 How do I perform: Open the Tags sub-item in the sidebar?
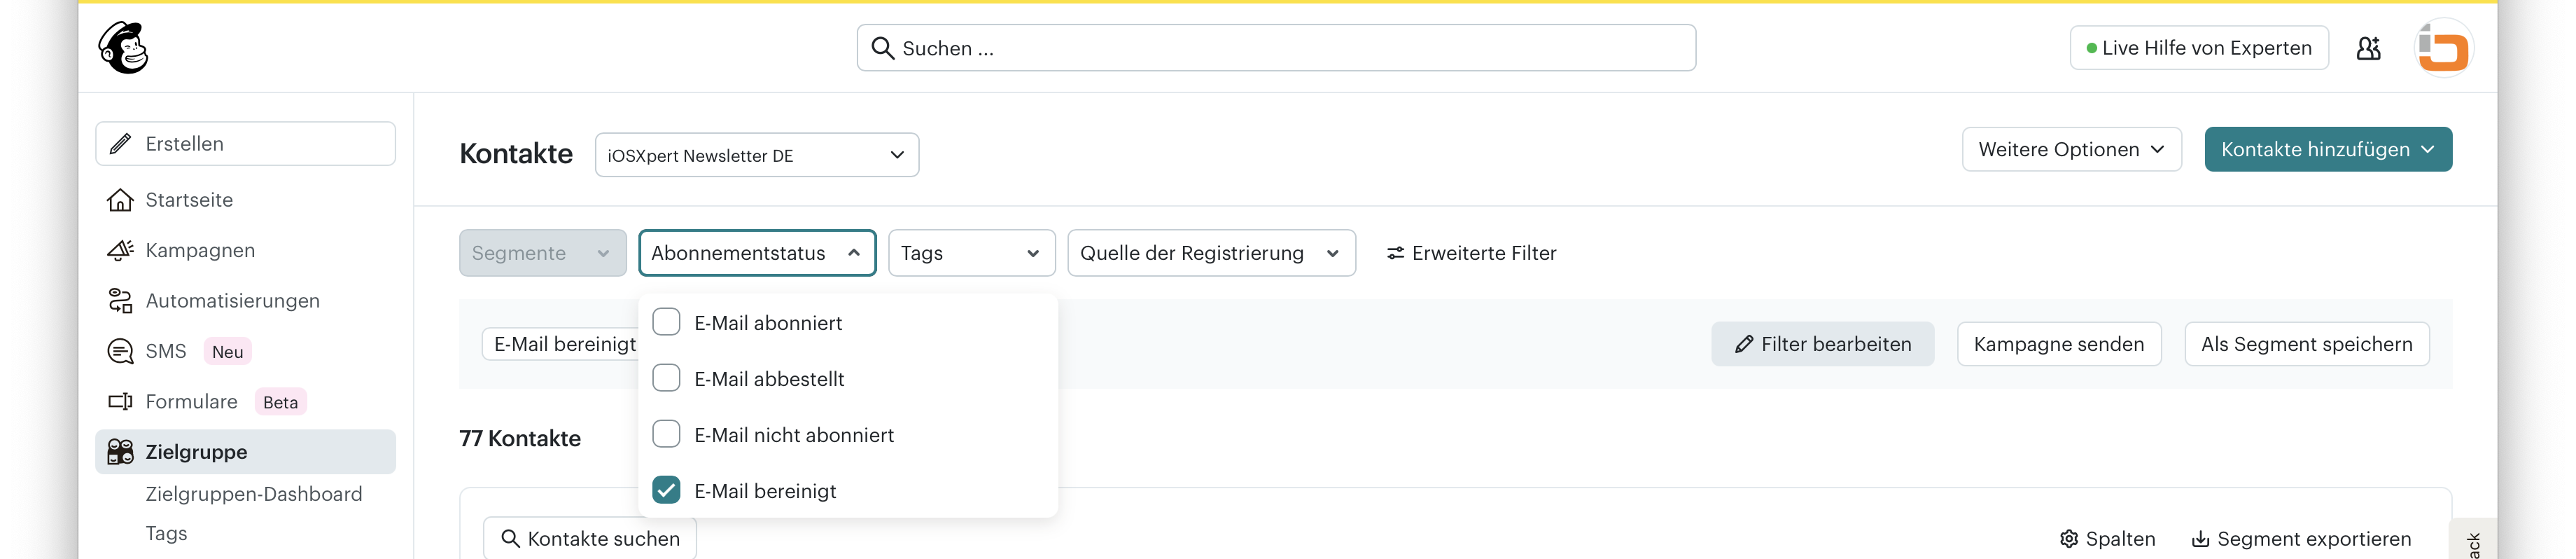(166, 533)
